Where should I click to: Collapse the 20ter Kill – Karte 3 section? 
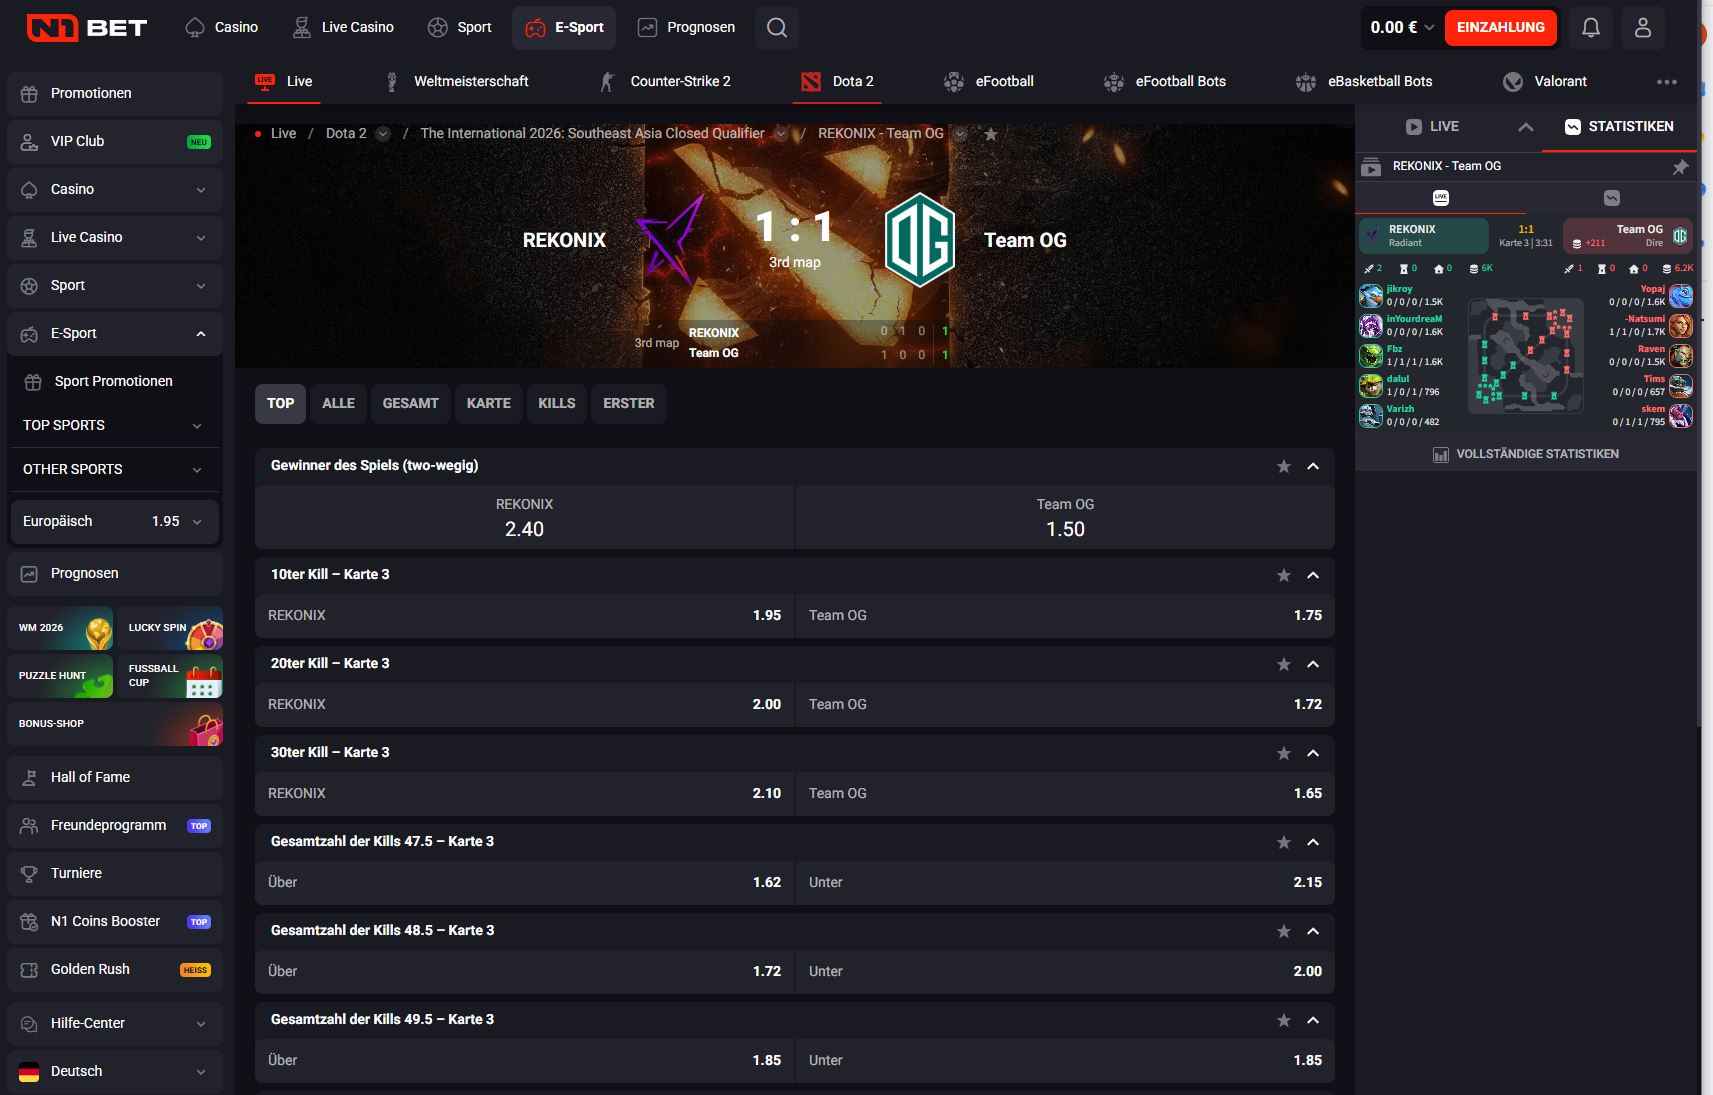[x=1313, y=665]
